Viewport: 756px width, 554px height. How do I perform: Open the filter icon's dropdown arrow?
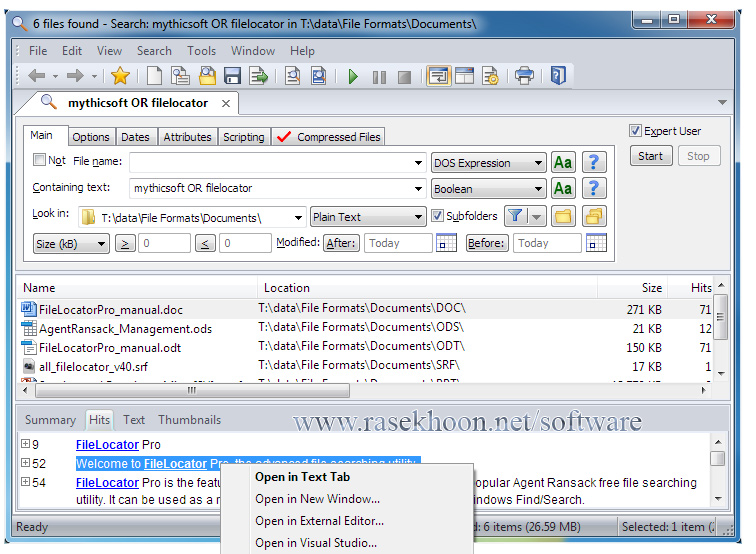[537, 216]
